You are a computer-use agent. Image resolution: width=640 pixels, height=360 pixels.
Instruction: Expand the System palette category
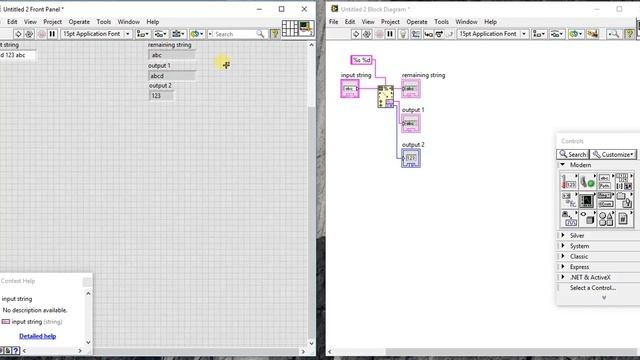click(x=563, y=246)
